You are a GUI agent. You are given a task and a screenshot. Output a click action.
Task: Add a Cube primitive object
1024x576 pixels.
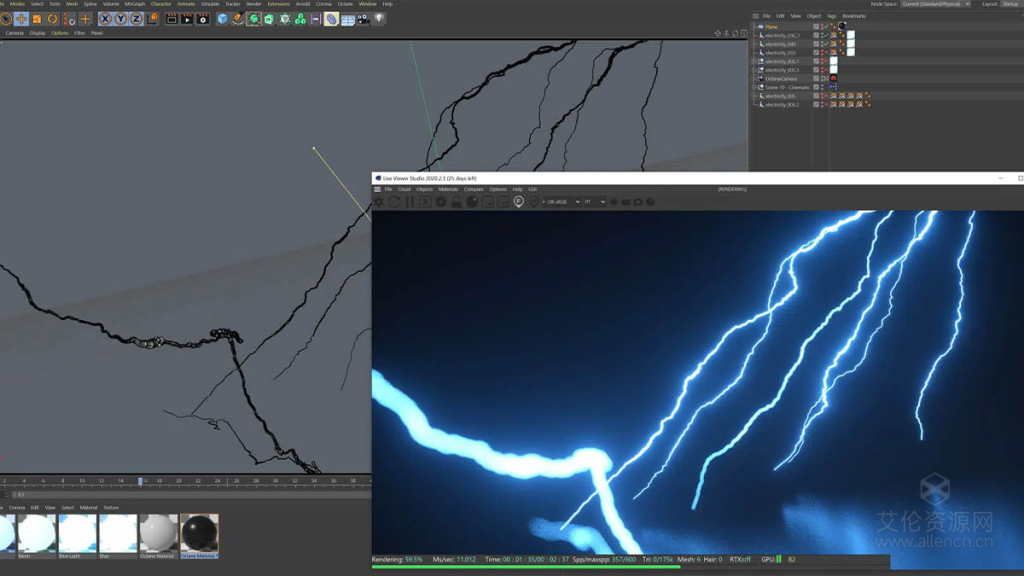pyautogui.click(x=223, y=19)
